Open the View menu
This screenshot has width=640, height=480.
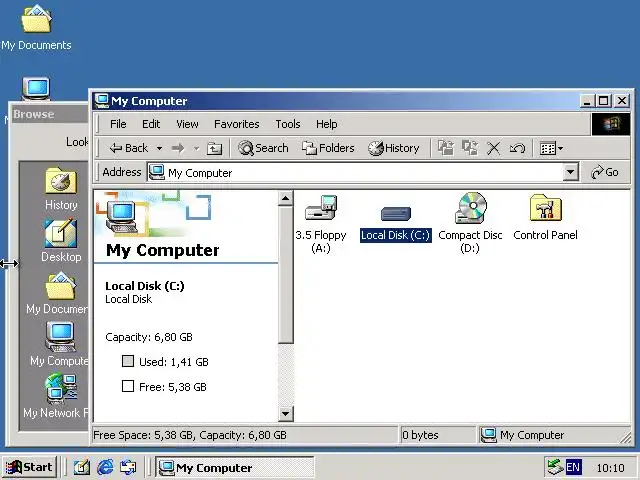187,124
